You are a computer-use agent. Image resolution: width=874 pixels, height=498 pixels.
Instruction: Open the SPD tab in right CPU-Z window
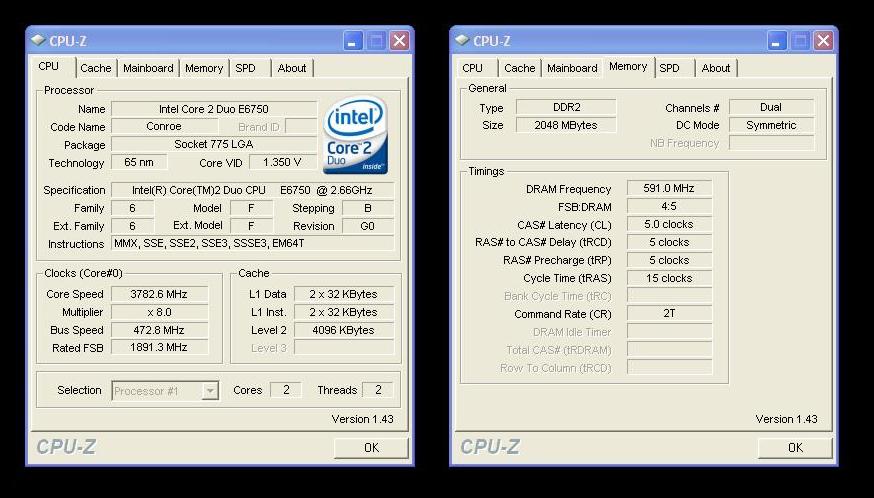coord(669,68)
